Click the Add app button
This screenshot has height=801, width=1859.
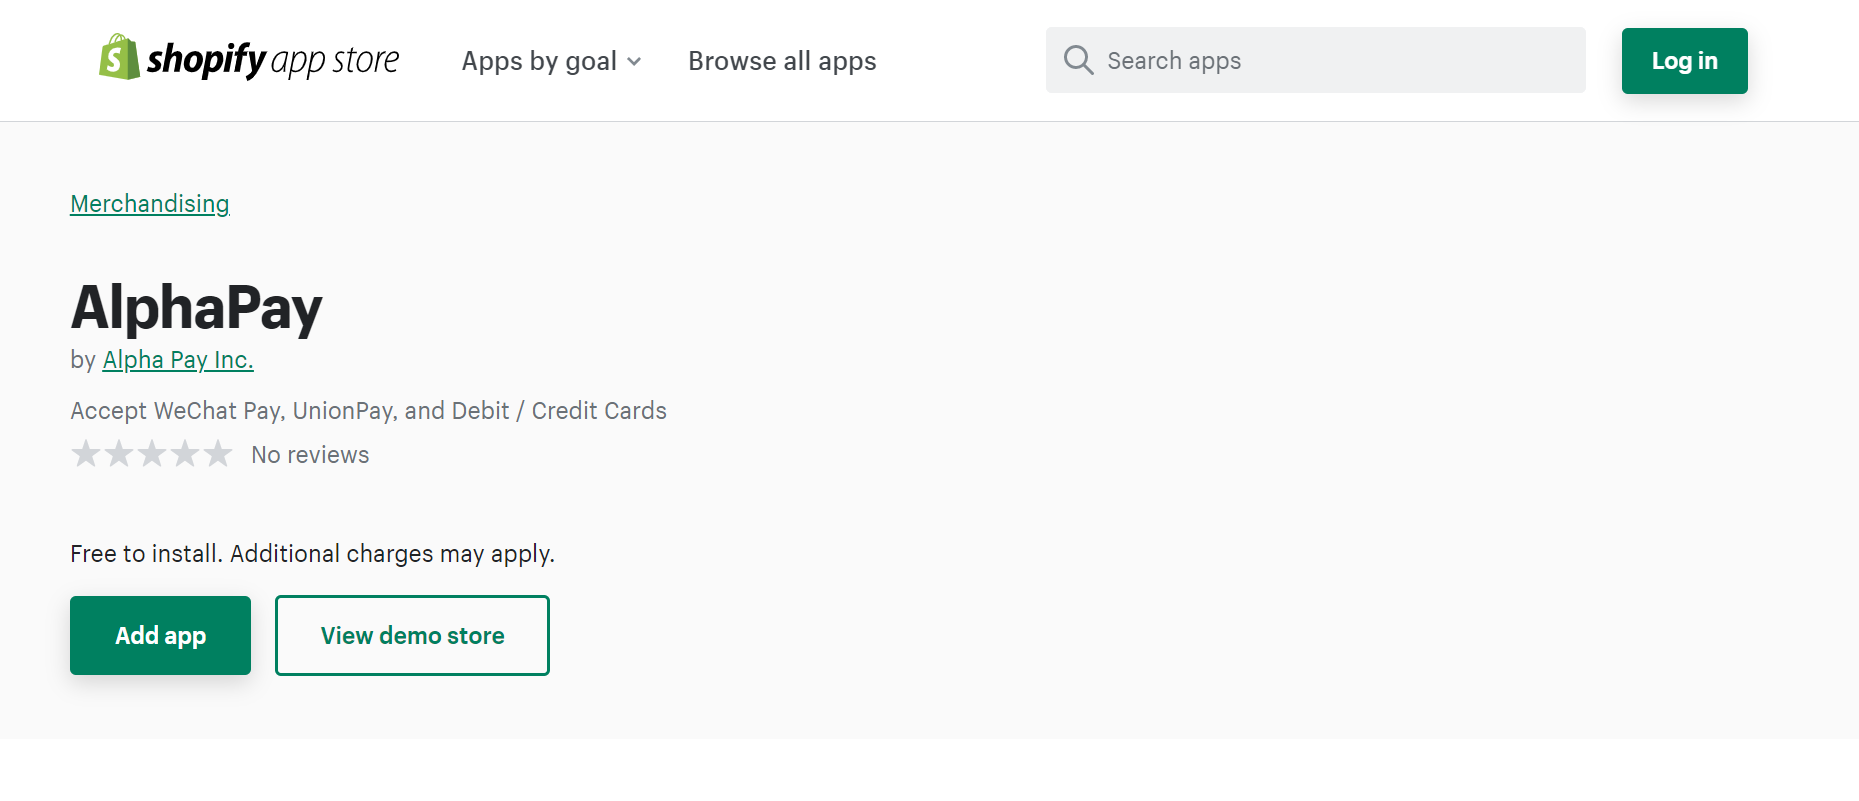point(160,635)
